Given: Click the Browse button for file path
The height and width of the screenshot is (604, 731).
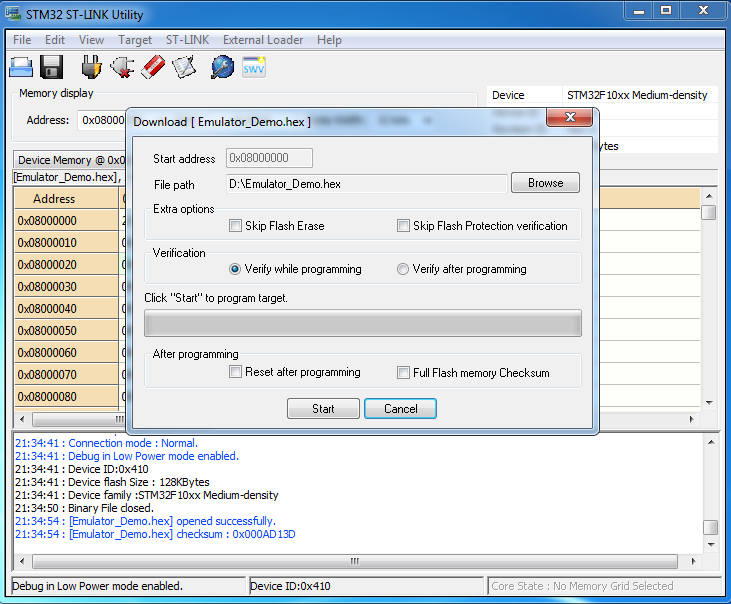Looking at the screenshot, I should (545, 183).
